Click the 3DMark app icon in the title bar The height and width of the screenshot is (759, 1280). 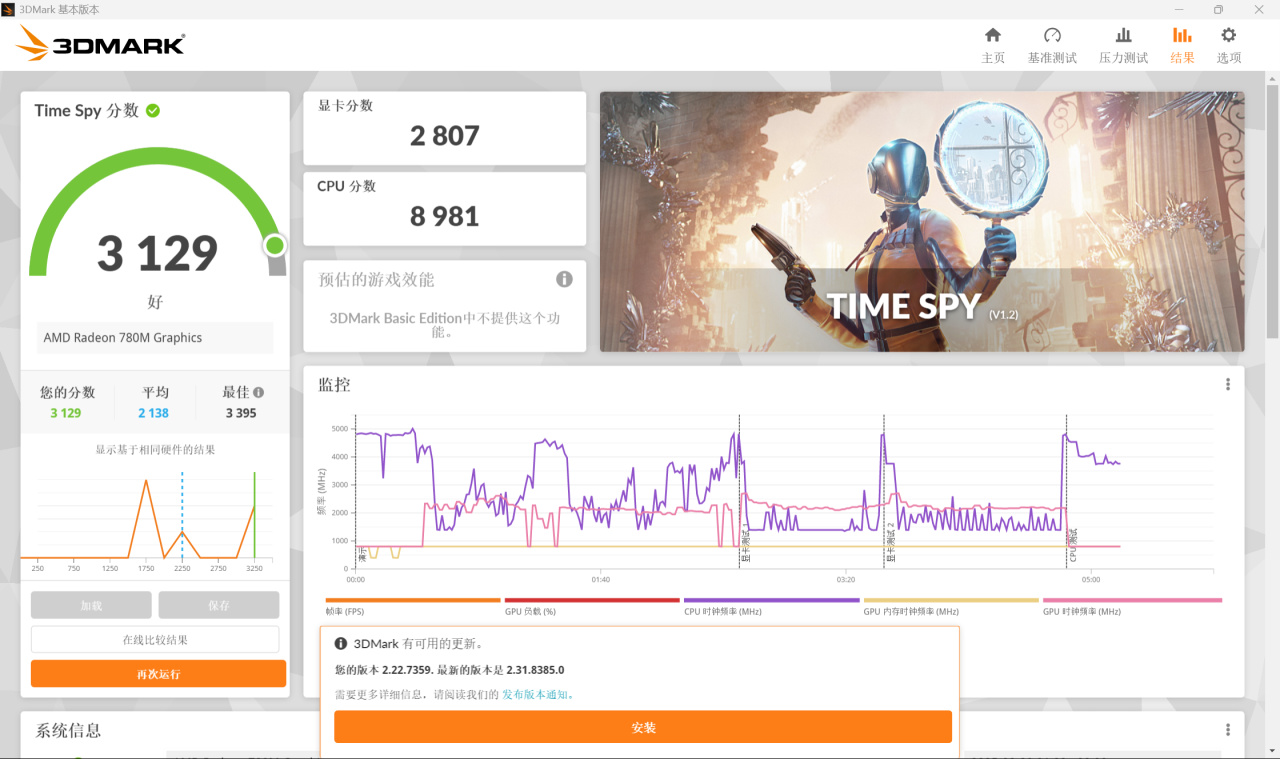coord(8,9)
